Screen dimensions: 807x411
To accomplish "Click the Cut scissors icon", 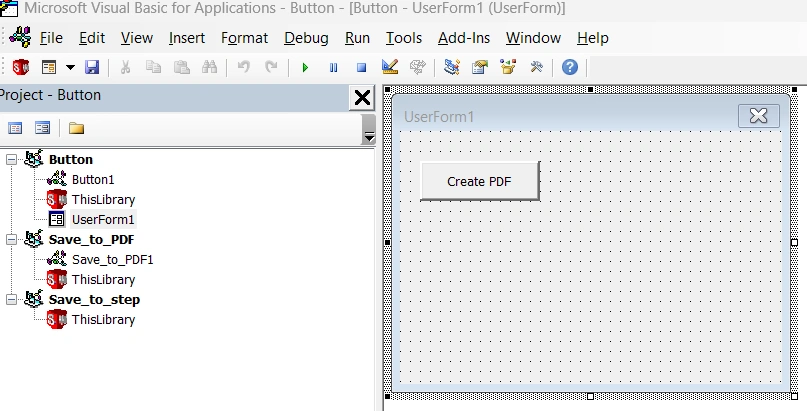I will pyautogui.click(x=125, y=67).
